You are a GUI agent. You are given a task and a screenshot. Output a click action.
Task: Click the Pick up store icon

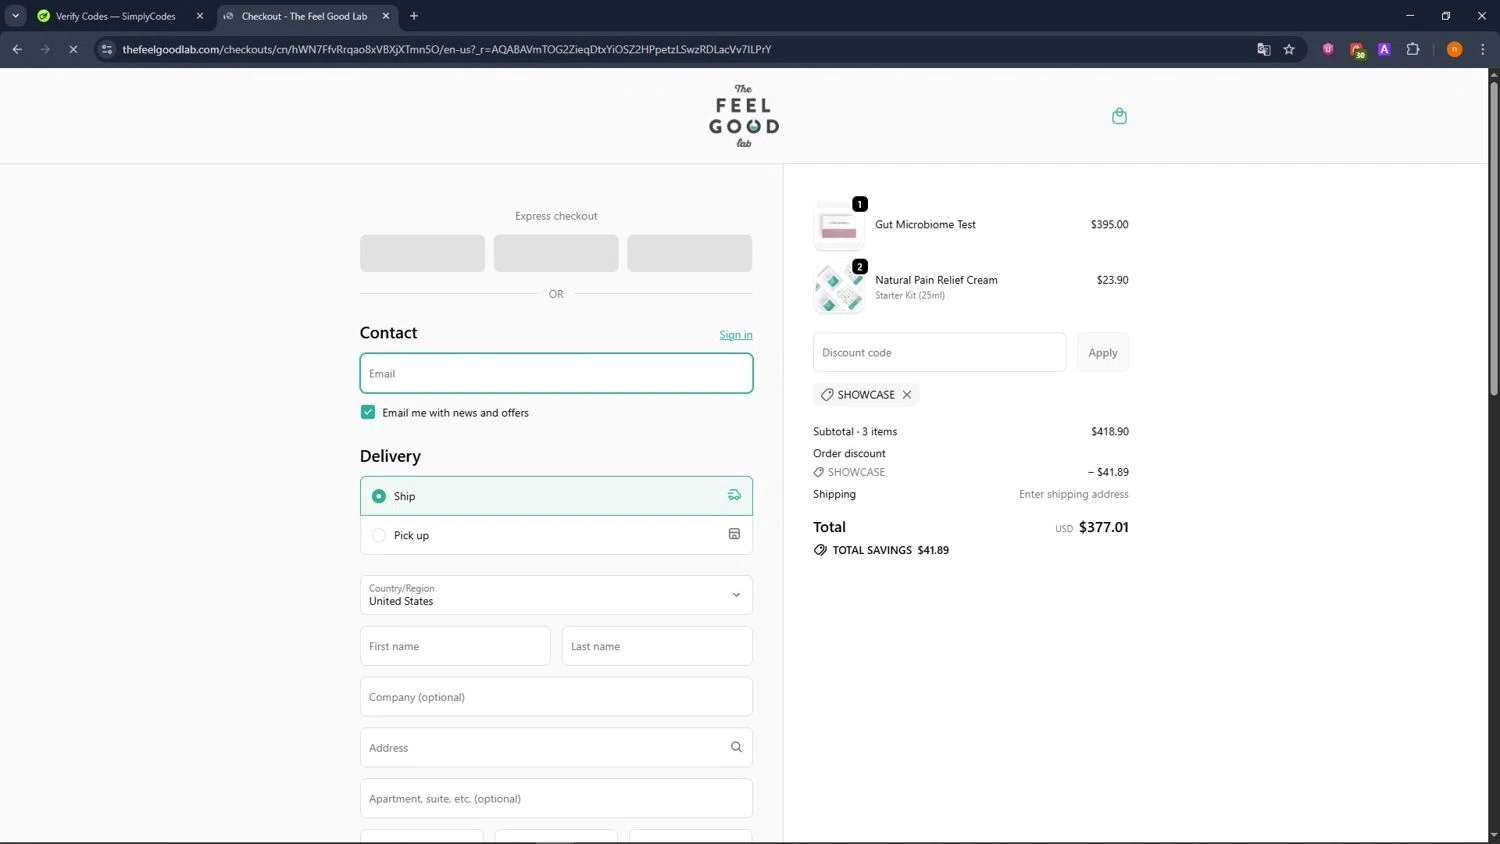(734, 534)
